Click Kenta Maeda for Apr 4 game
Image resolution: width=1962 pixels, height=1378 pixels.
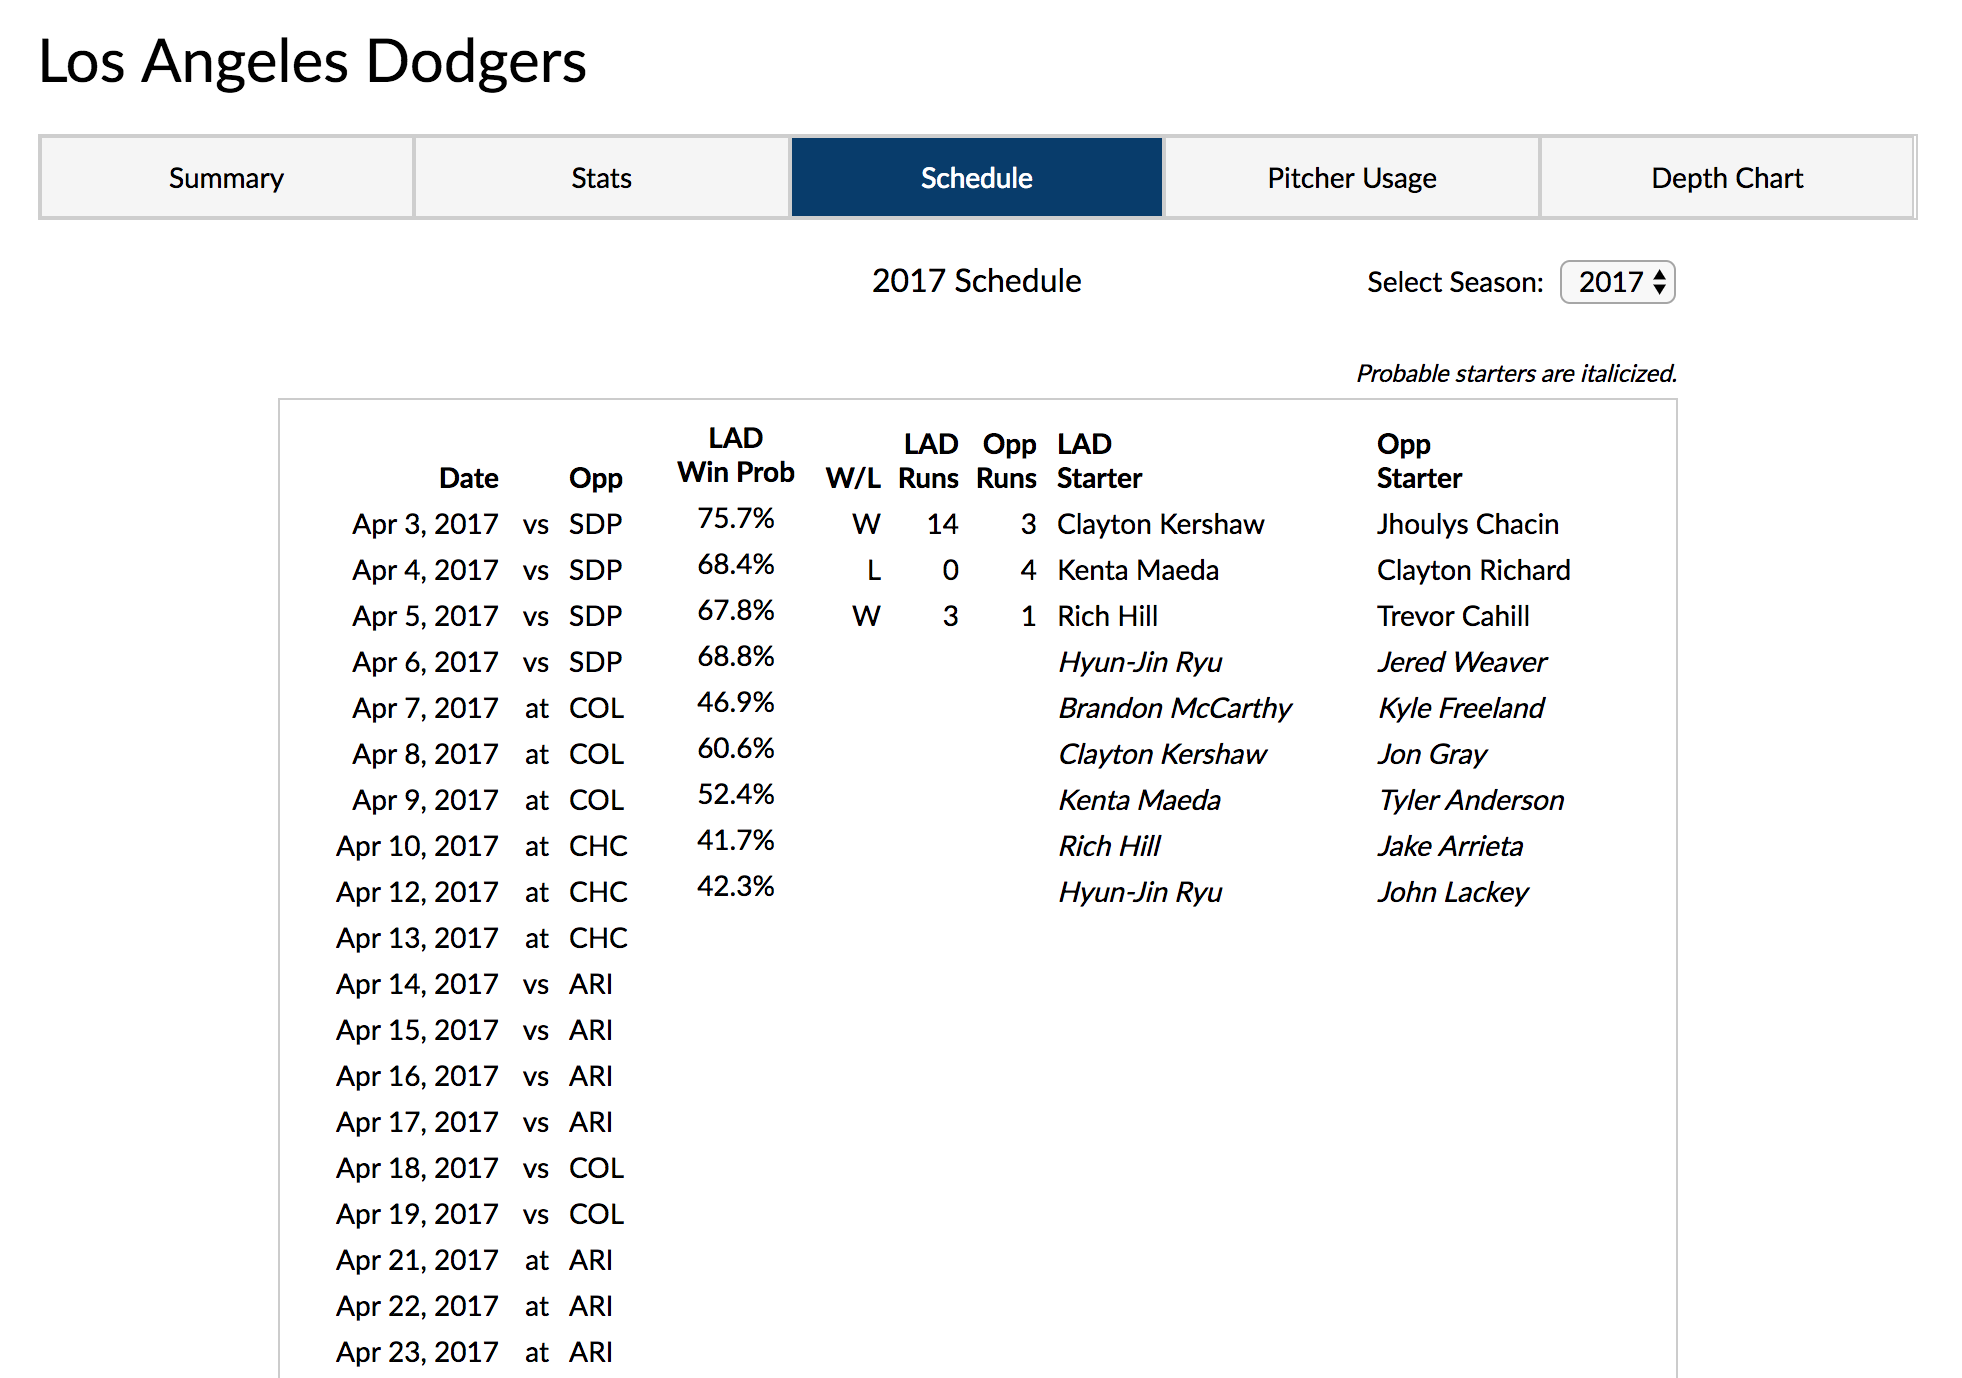pyautogui.click(x=1137, y=570)
